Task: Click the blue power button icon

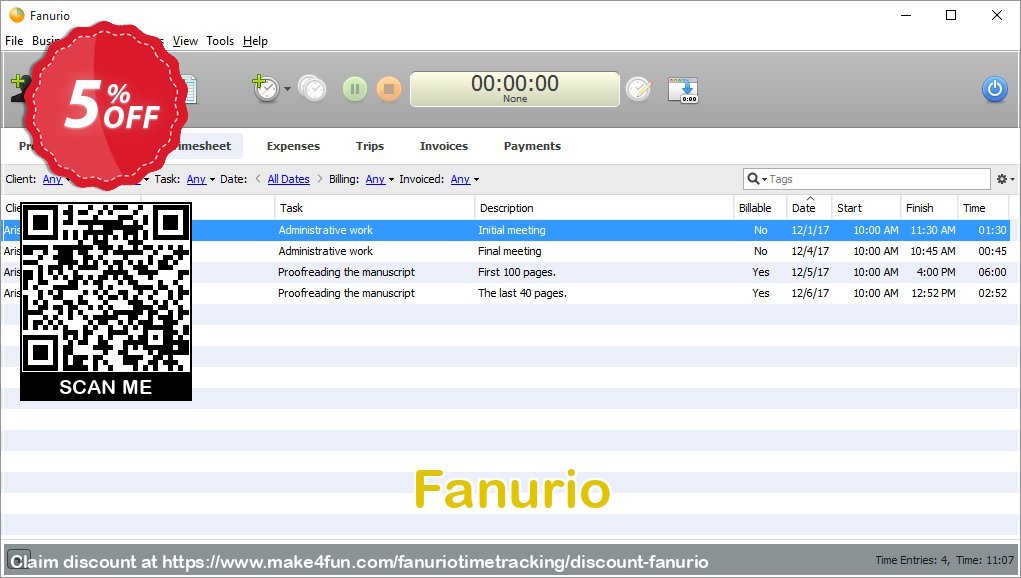Action: [x=994, y=89]
